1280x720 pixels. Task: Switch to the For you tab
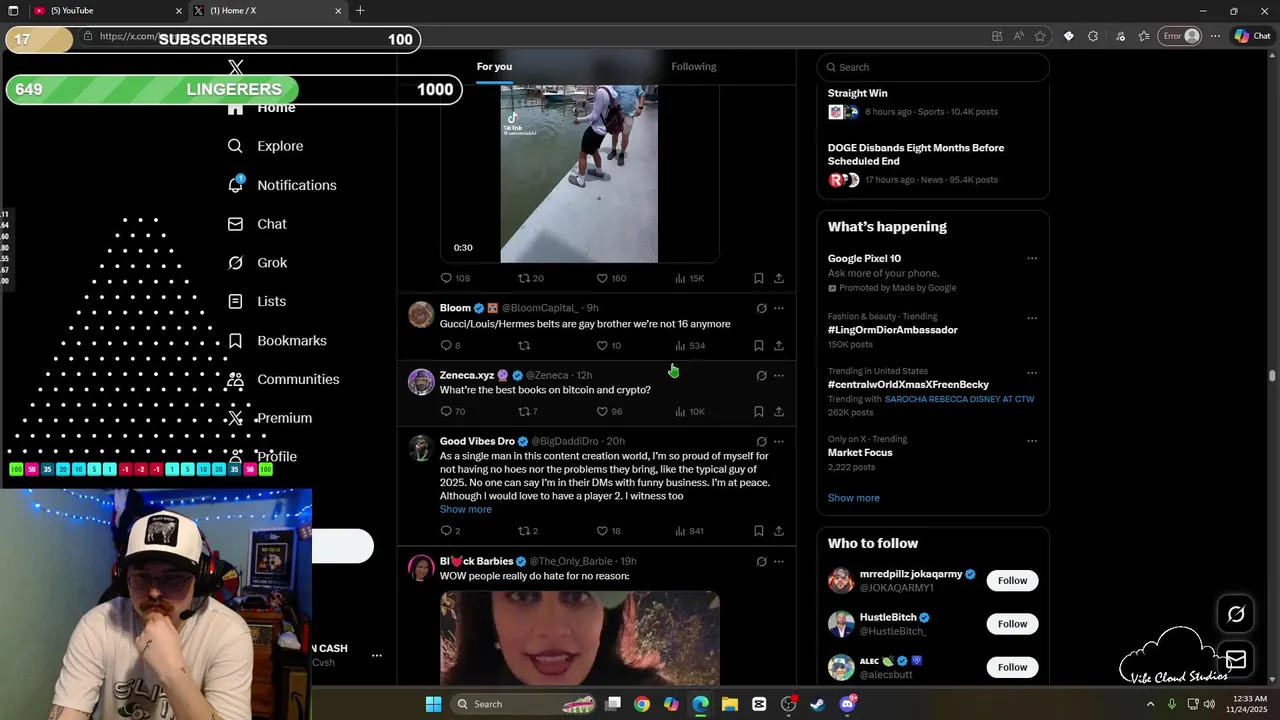pyautogui.click(x=494, y=67)
